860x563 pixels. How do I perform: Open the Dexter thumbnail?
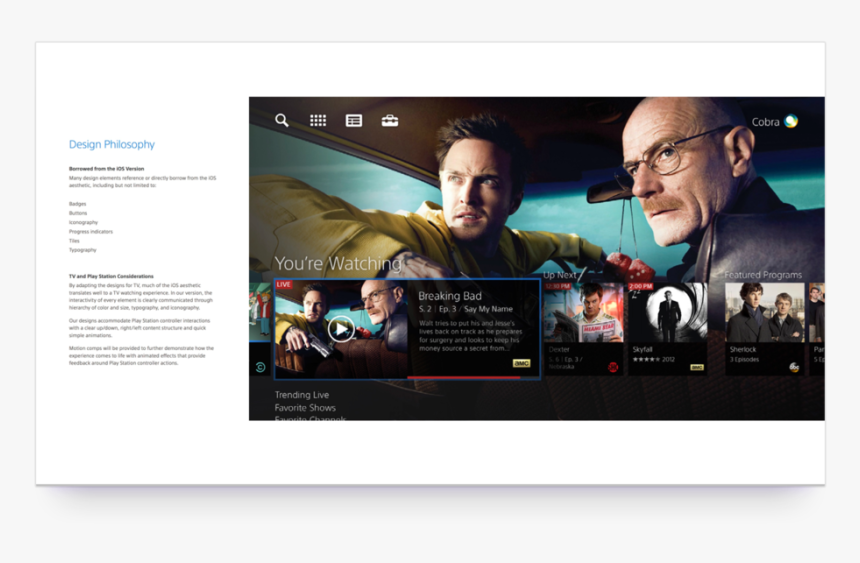584,313
